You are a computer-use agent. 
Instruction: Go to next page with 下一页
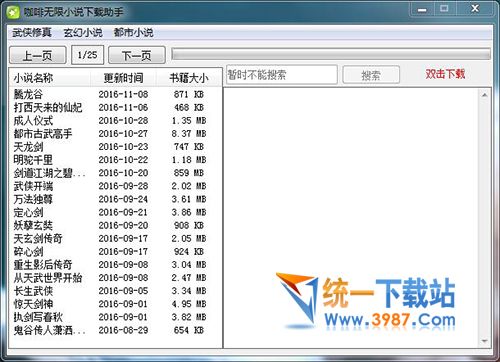pos(136,55)
